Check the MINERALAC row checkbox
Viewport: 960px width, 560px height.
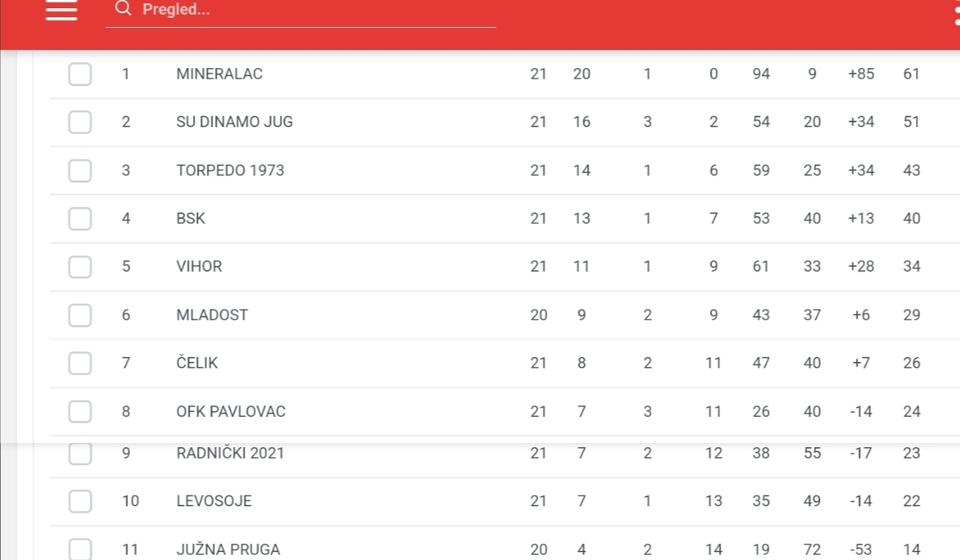tap(80, 74)
